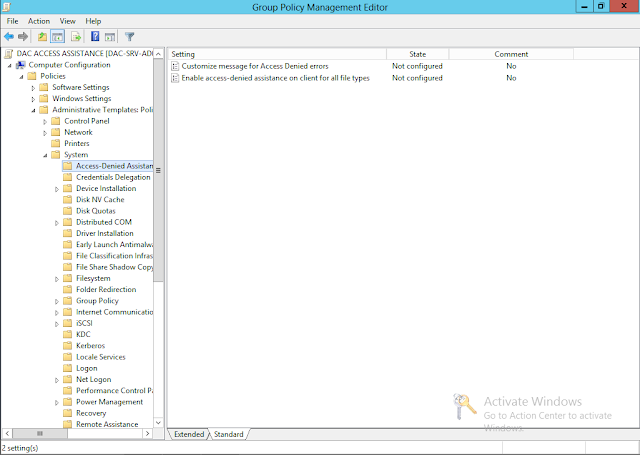The image size is (640, 455).
Task: Open the Help menu
Action: [93, 21]
